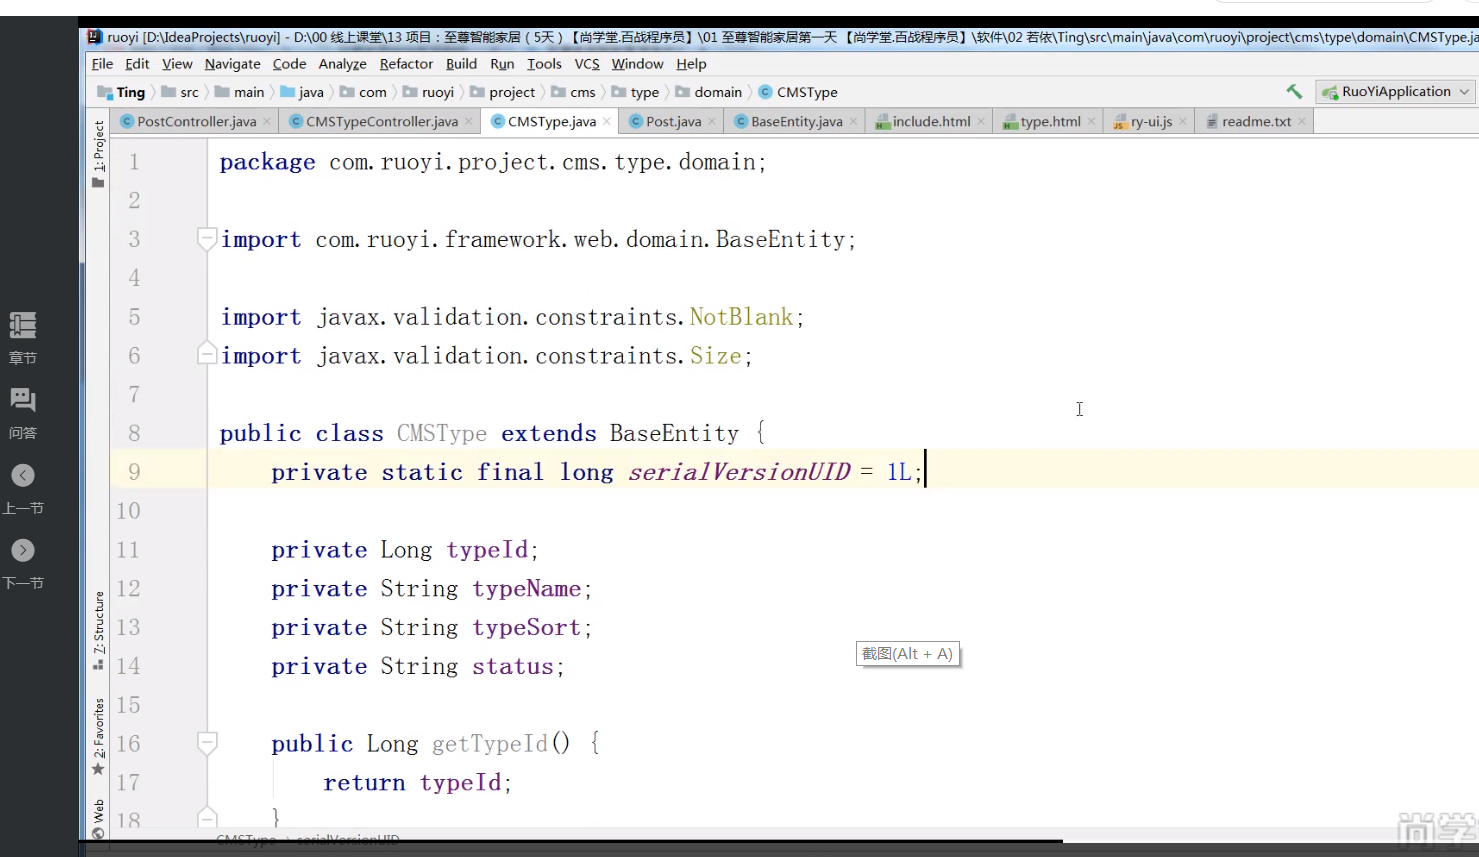Open the File menu
1479x857 pixels.
(x=102, y=64)
